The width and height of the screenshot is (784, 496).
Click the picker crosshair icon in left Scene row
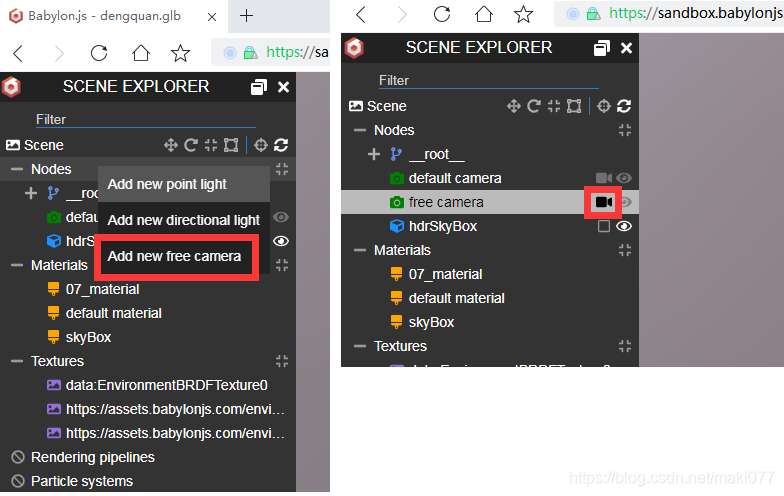click(260, 145)
